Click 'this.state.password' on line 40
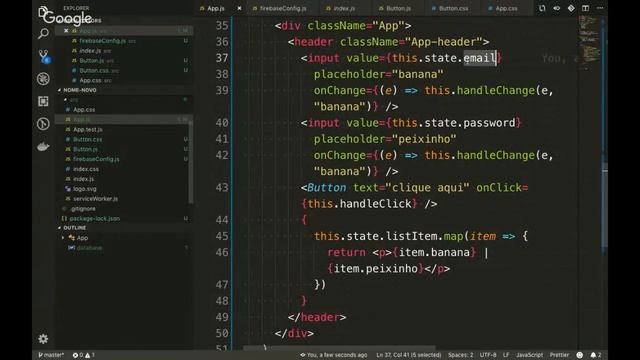 tap(453, 123)
